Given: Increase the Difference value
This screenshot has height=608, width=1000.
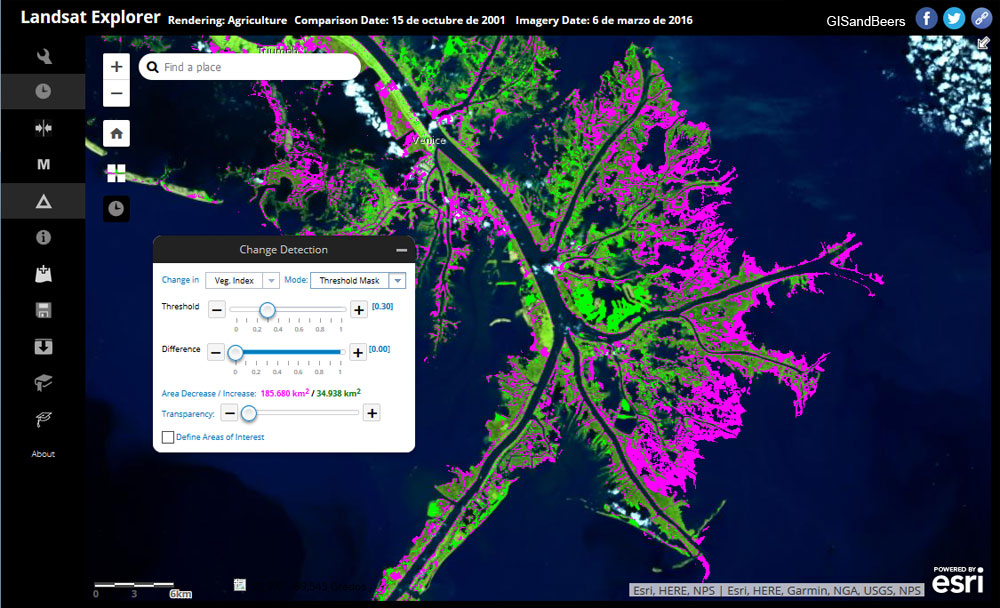Looking at the screenshot, I should [358, 353].
